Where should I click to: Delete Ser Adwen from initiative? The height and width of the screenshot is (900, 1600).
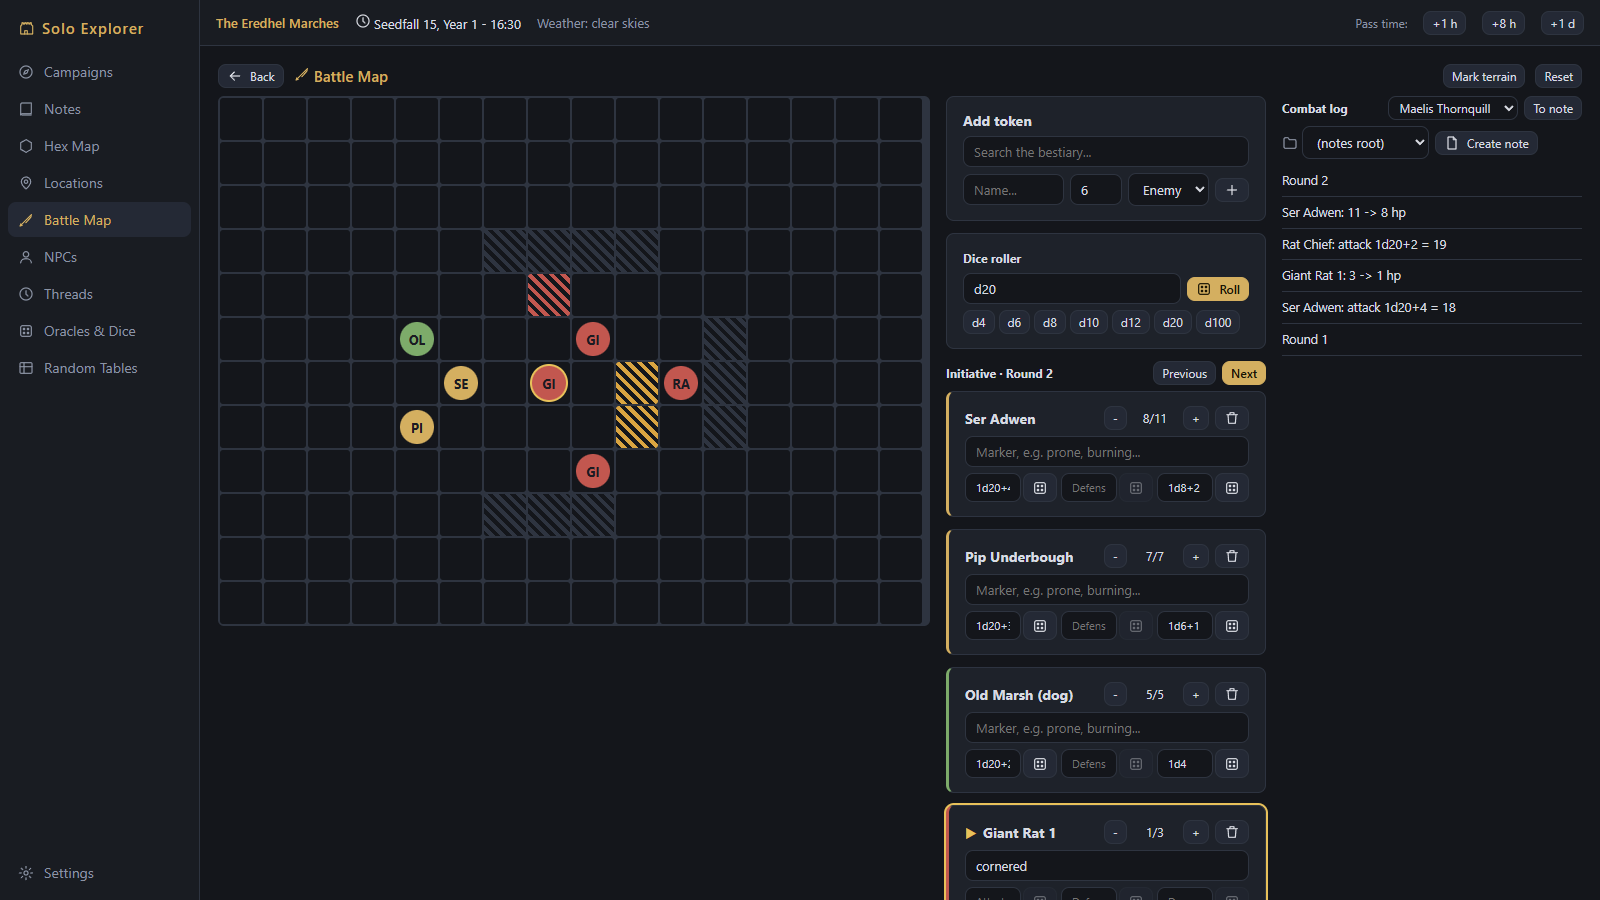[1232, 419]
